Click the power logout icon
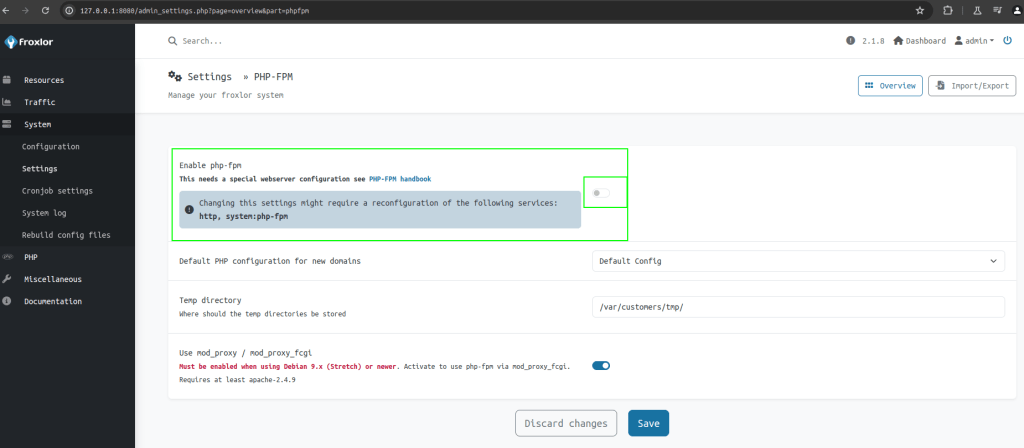The height and width of the screenshot is (448, 1024). 1007,41
